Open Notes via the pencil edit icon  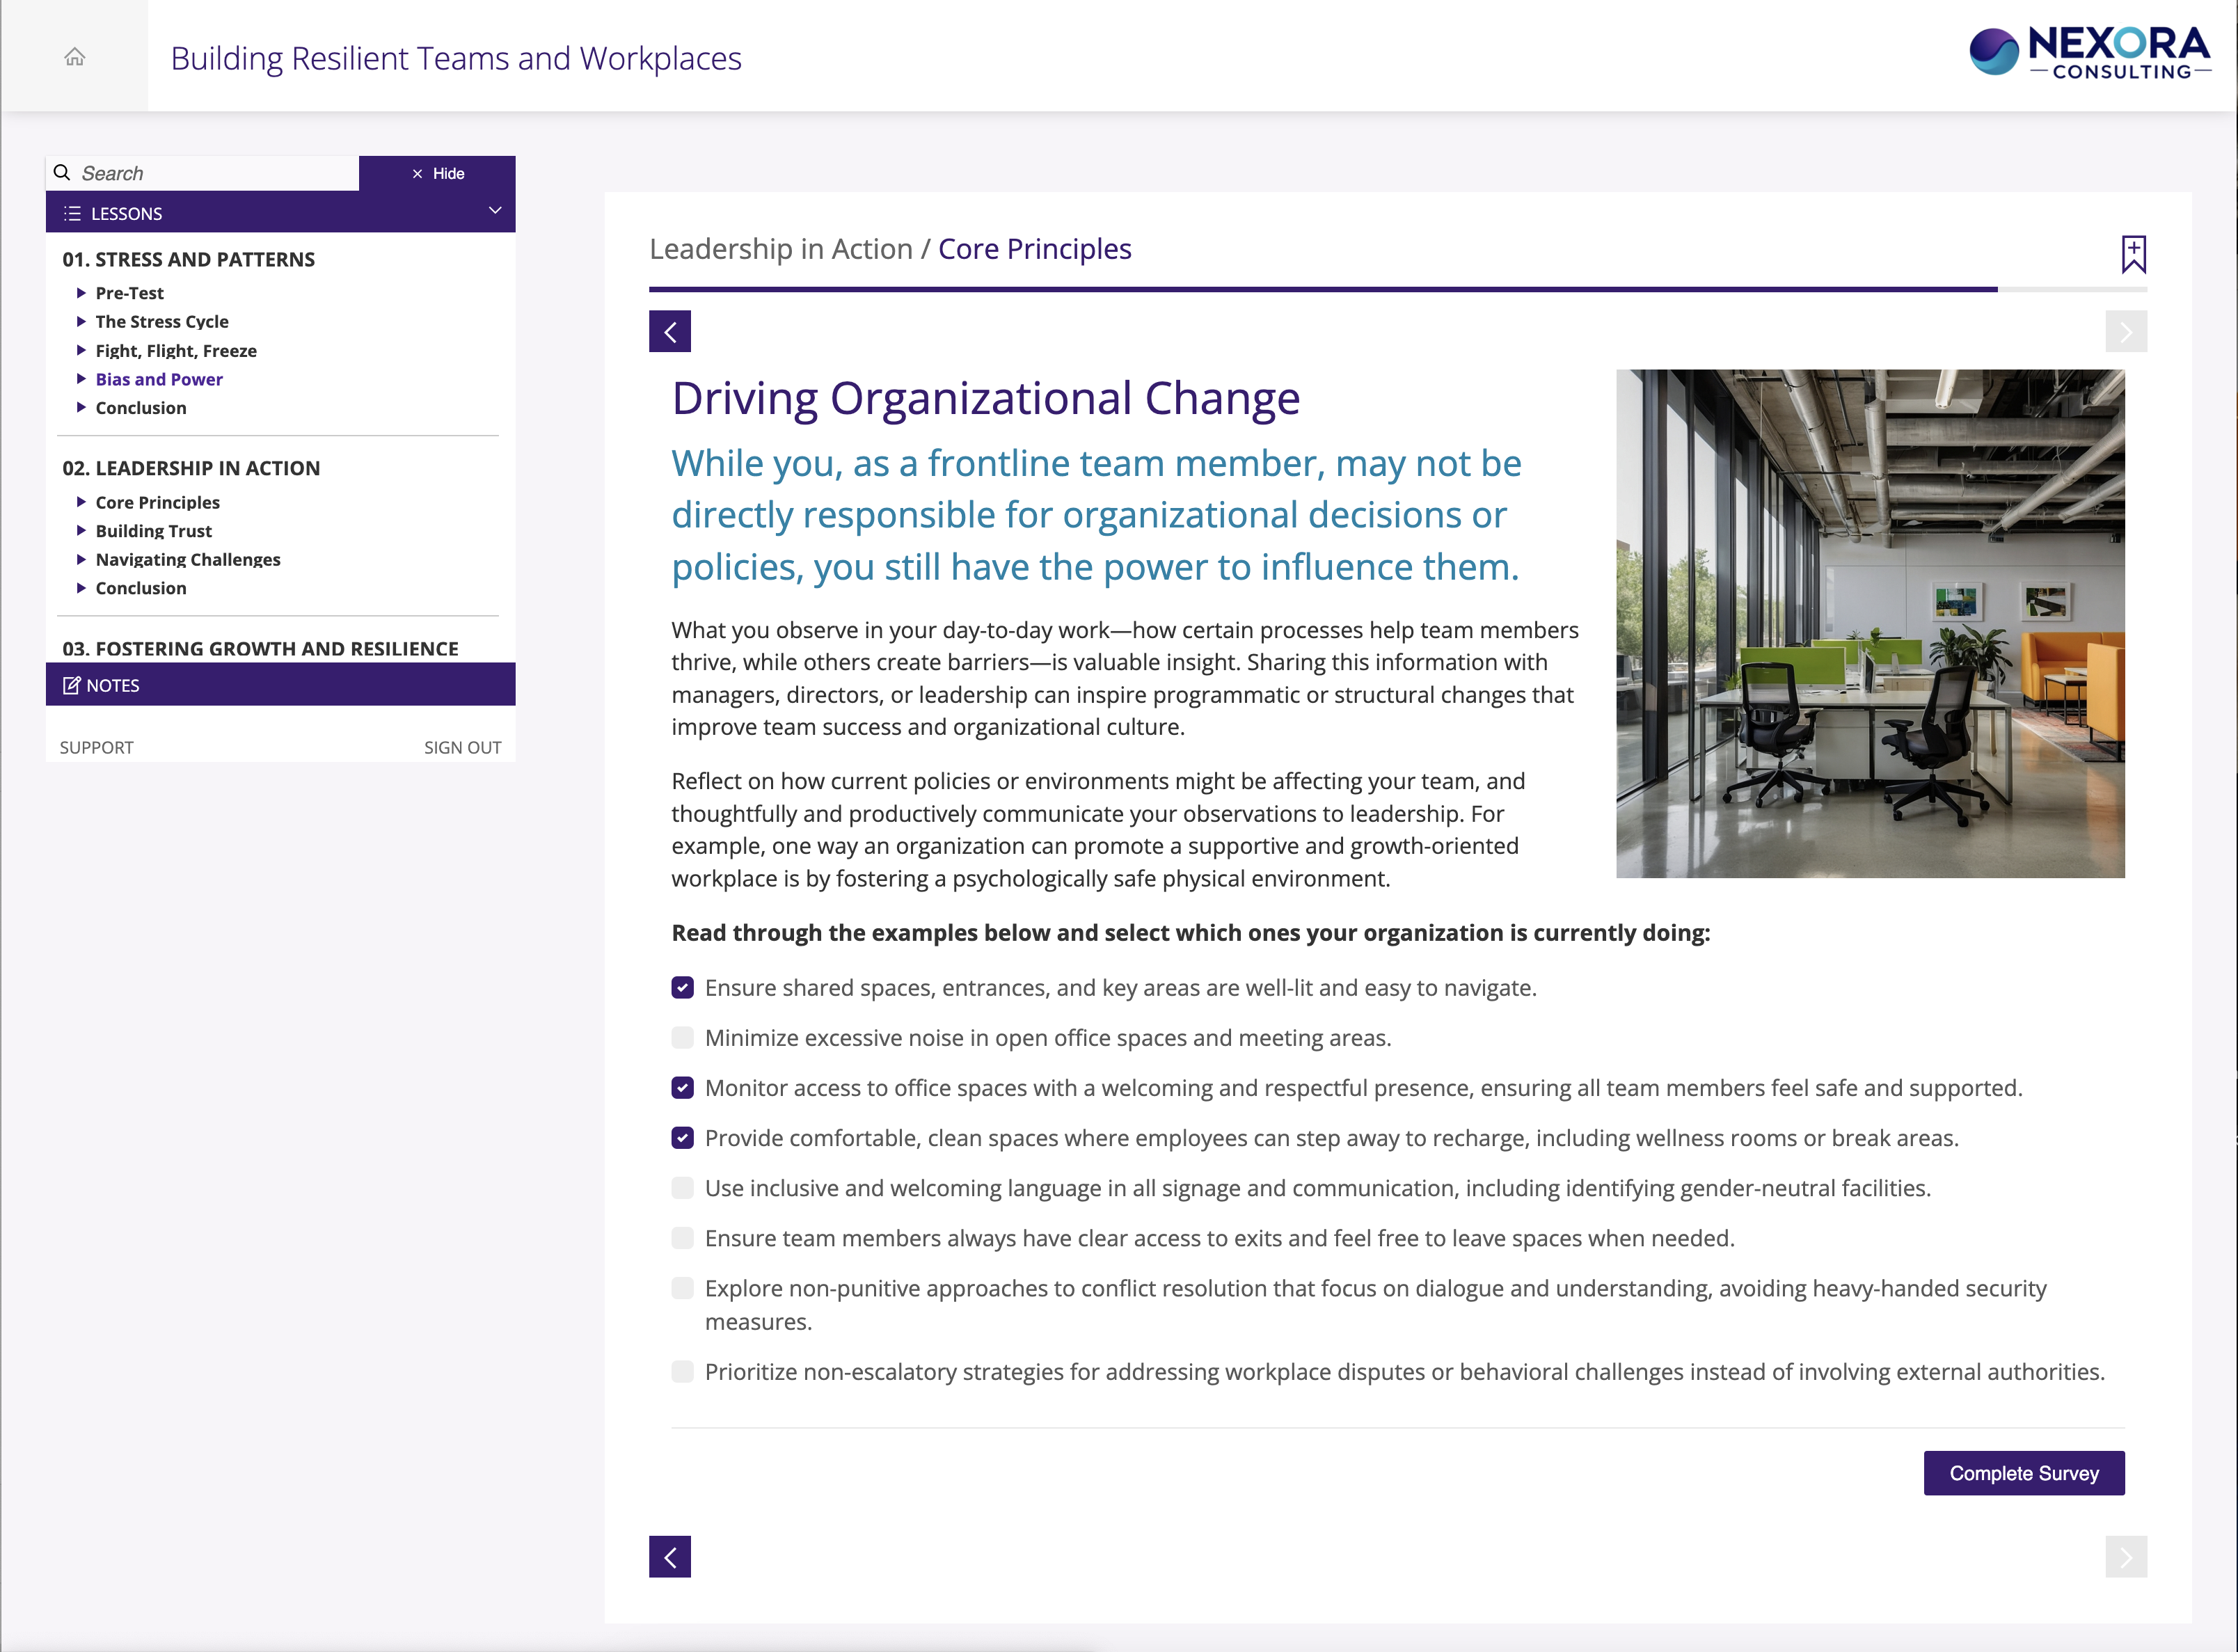(72, 685)
